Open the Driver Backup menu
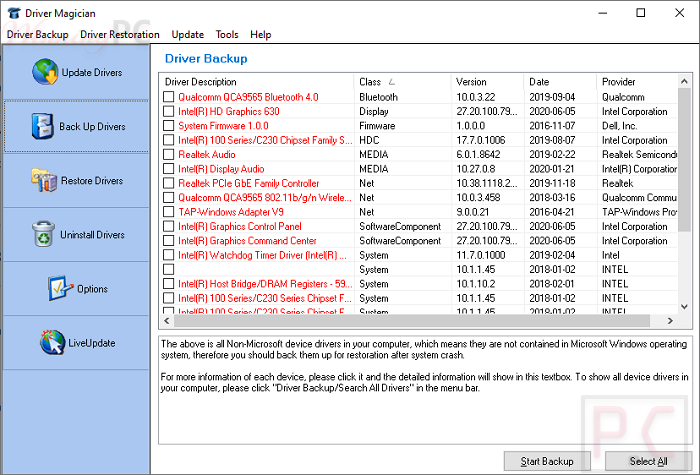The image size is (700, 475). click(38, 34)
